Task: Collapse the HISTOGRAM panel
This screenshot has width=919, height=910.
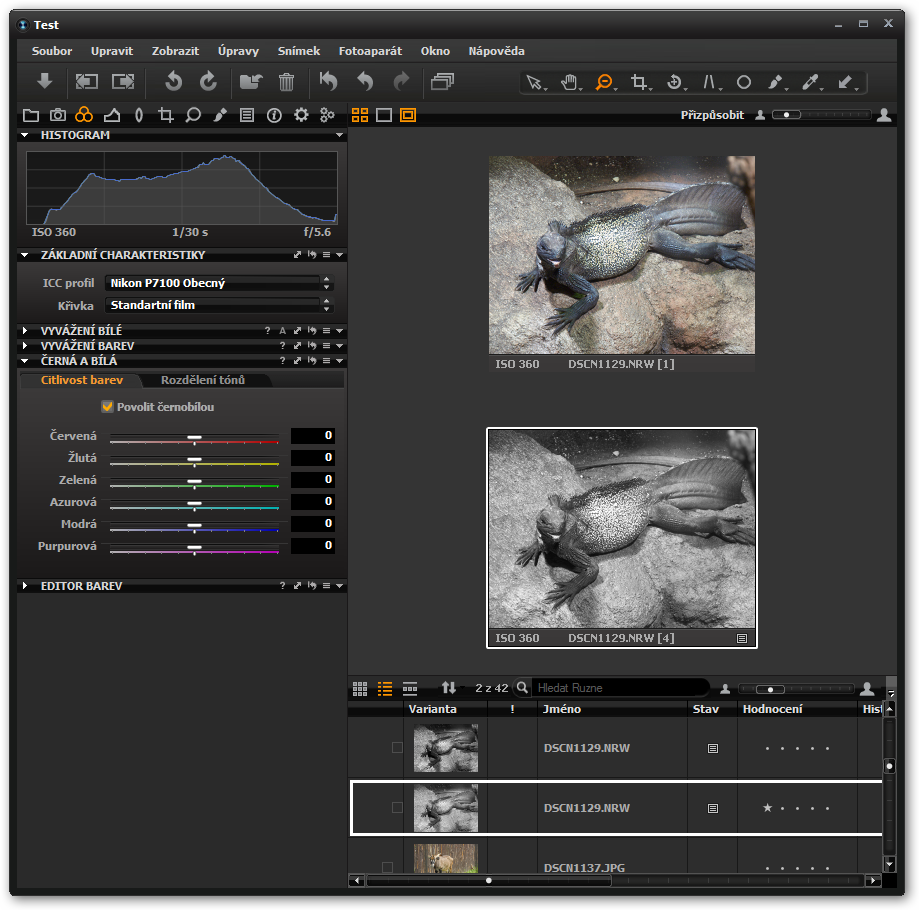Action: point(25,135)
